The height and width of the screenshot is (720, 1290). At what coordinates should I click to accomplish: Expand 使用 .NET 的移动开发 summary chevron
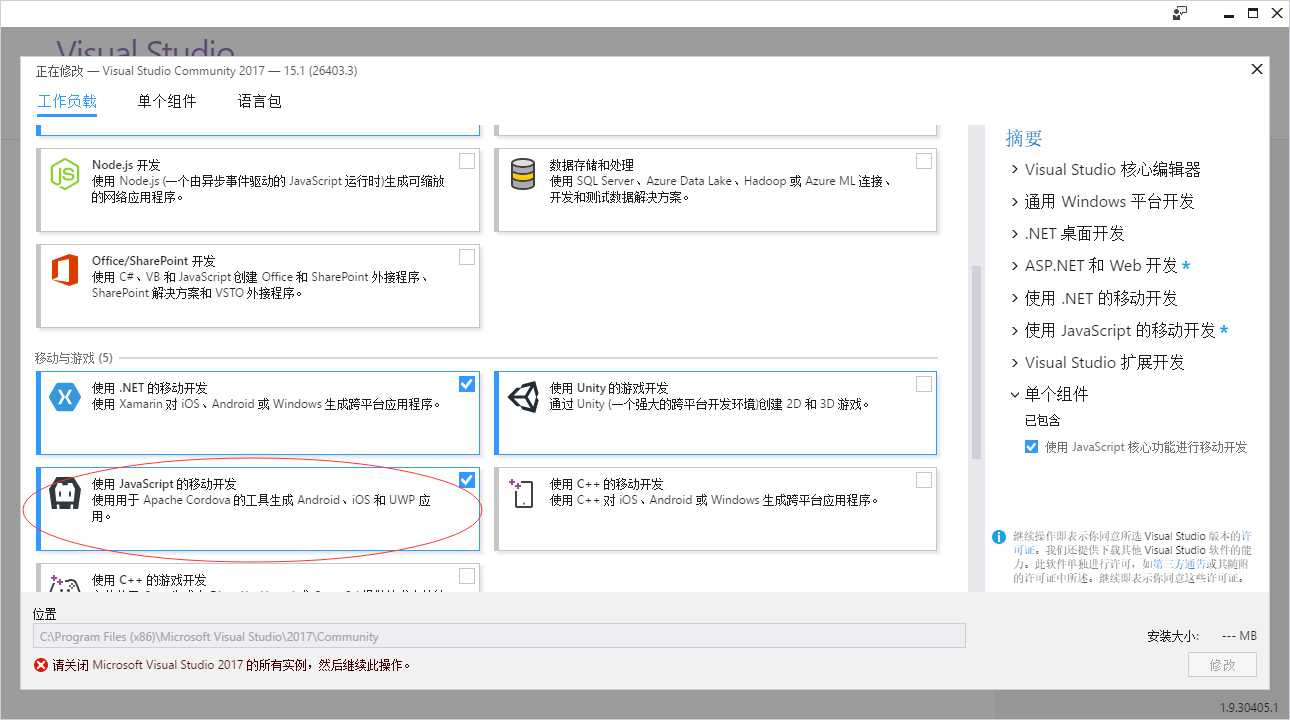1015,298
